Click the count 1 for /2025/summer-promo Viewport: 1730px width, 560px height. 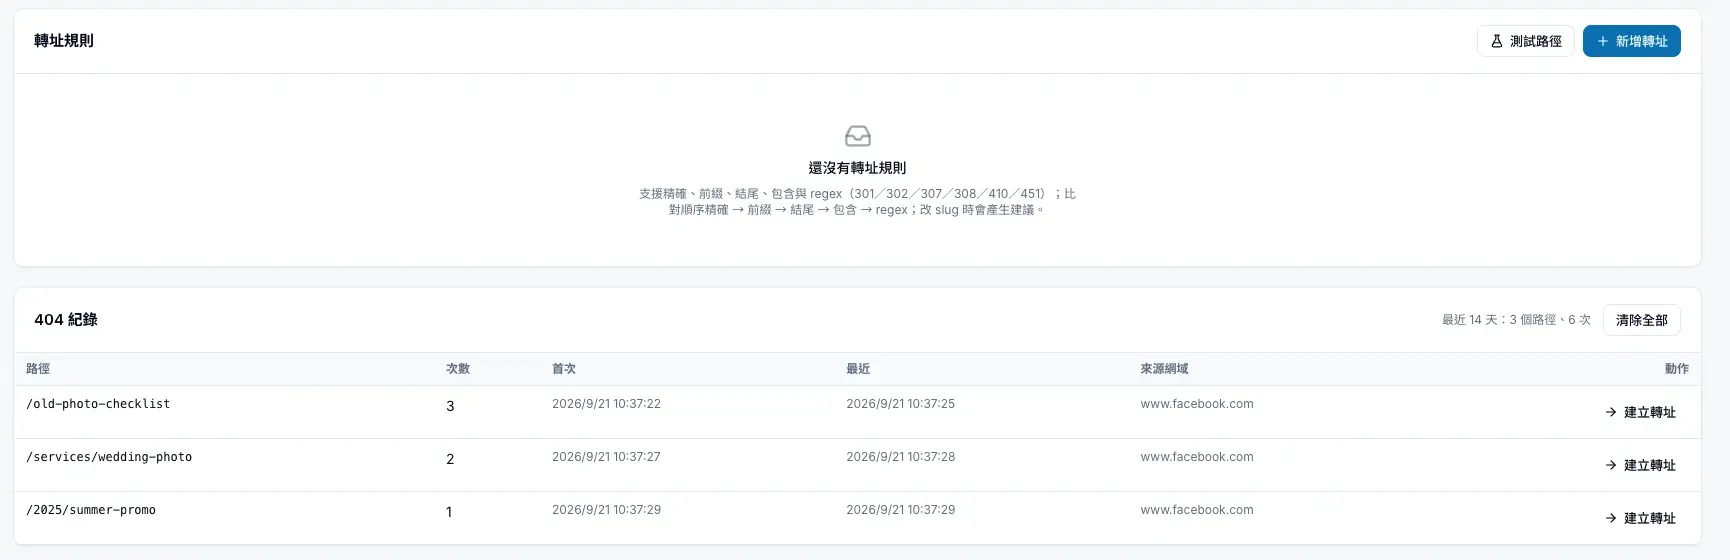pyautogui.click(x=449, y=512)
